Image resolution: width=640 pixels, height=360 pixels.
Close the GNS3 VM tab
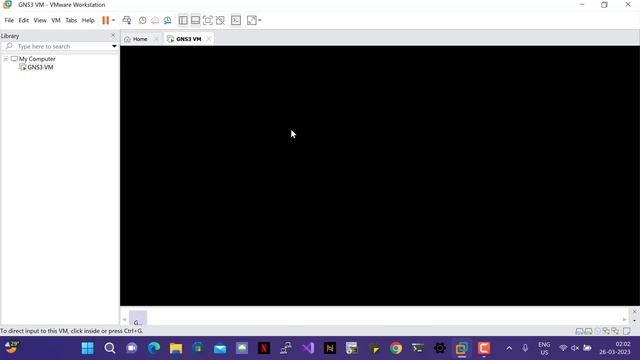(x=209, y=39)
